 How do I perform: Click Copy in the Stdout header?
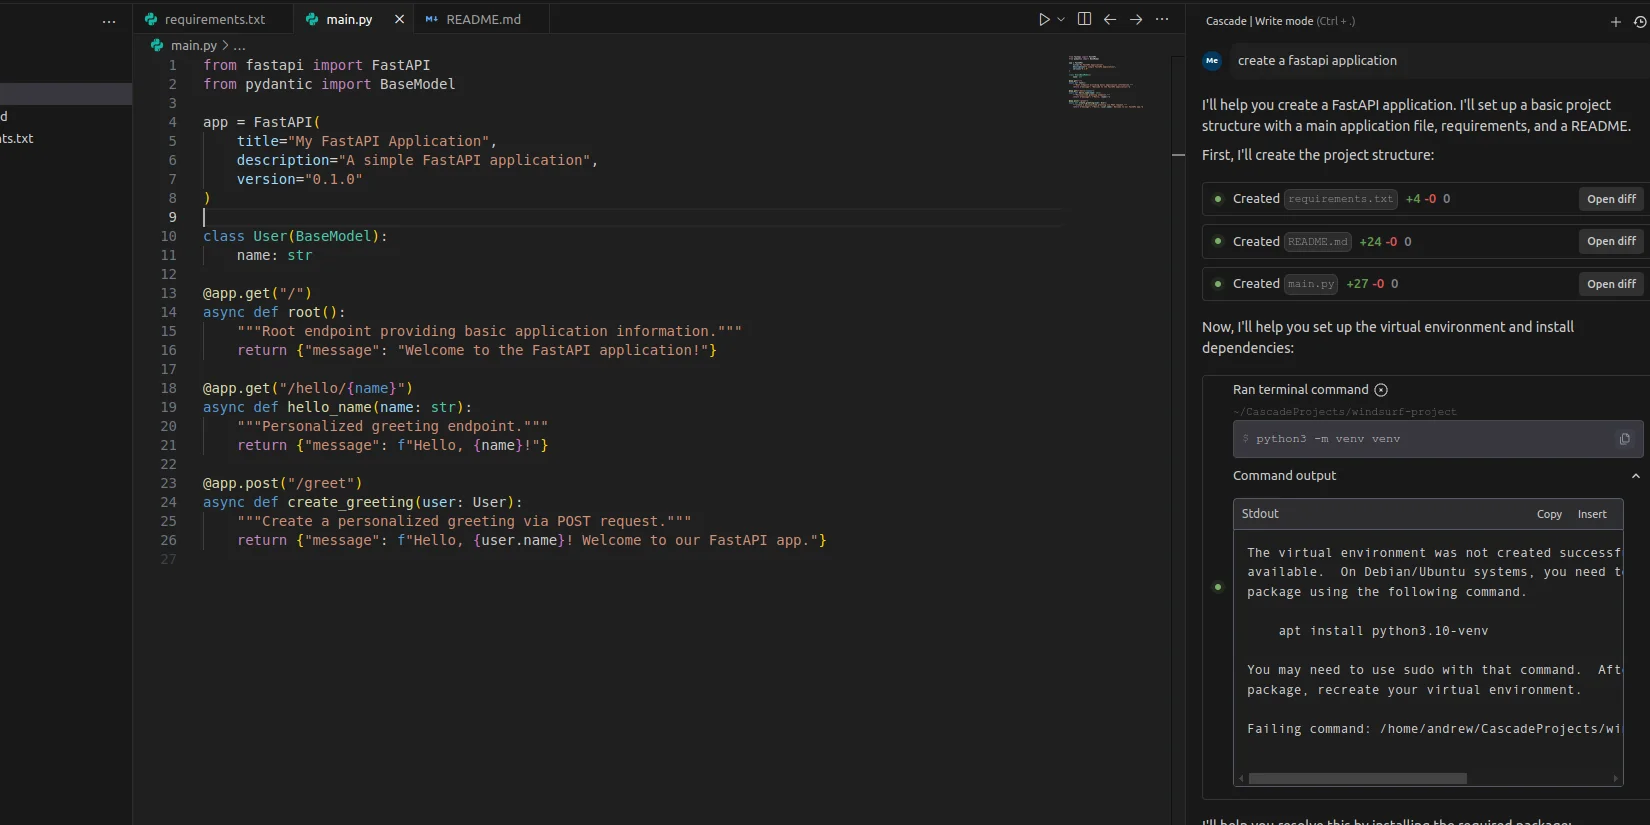[1549, 514]
